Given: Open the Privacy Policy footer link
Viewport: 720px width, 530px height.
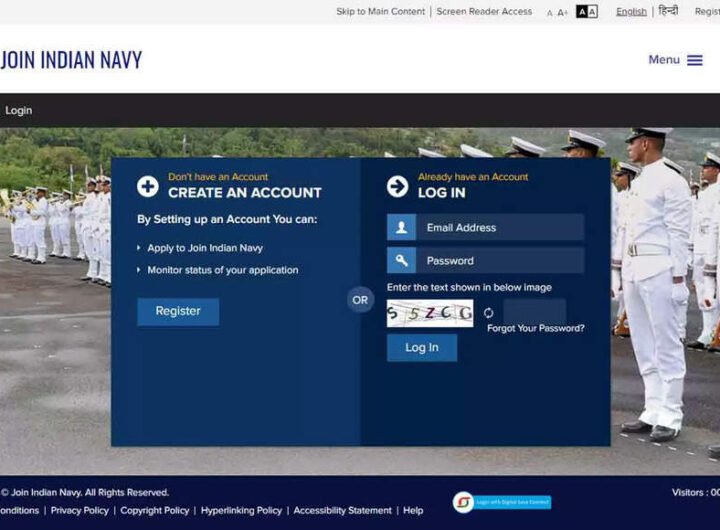Looking at the screenshot, I should click(x=80, y=511).
